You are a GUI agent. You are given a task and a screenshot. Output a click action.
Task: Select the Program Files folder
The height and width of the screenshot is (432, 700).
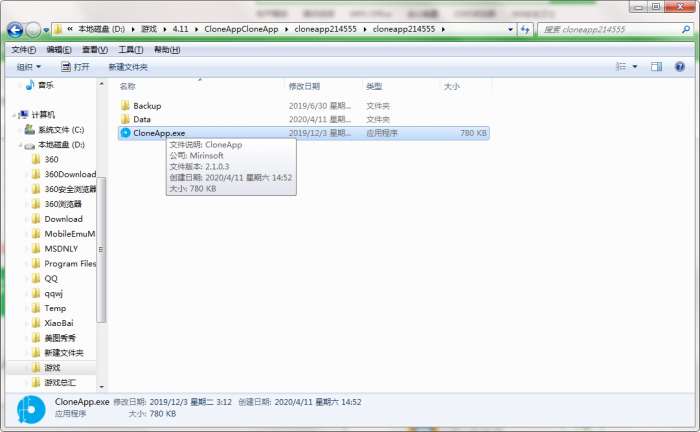coord(70,264)
